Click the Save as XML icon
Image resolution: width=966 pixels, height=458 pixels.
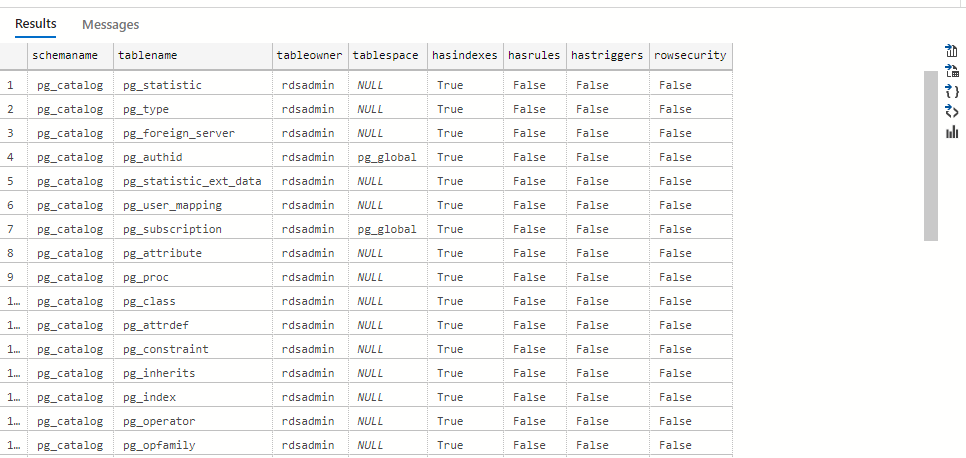[x=951, y=111]
